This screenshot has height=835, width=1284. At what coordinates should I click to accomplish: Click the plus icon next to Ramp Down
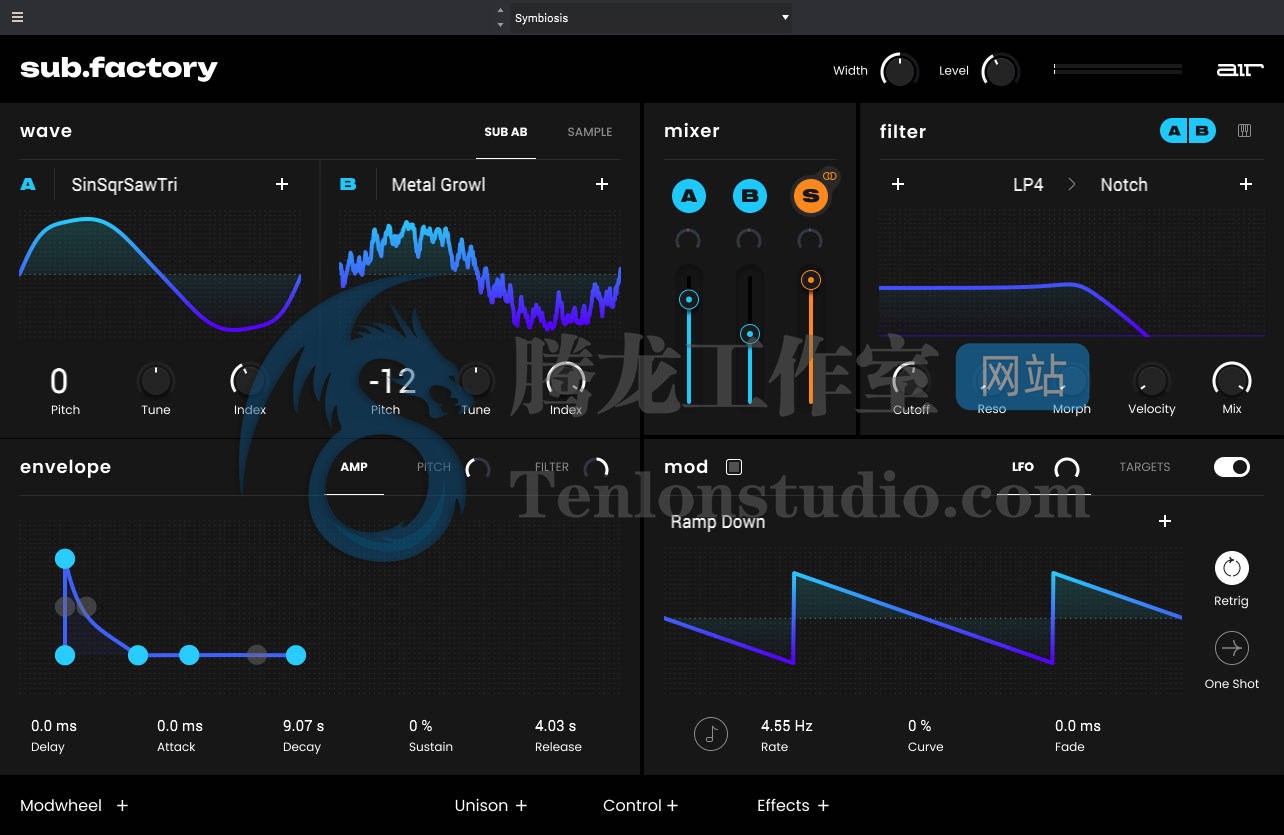[x=1164, y=521]
